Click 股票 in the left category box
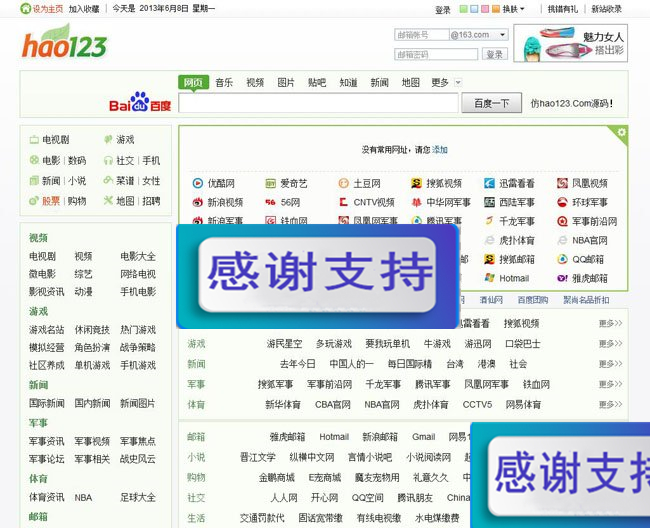The height and width of the screenshot is (528, 650). click(x=51, y=201)
